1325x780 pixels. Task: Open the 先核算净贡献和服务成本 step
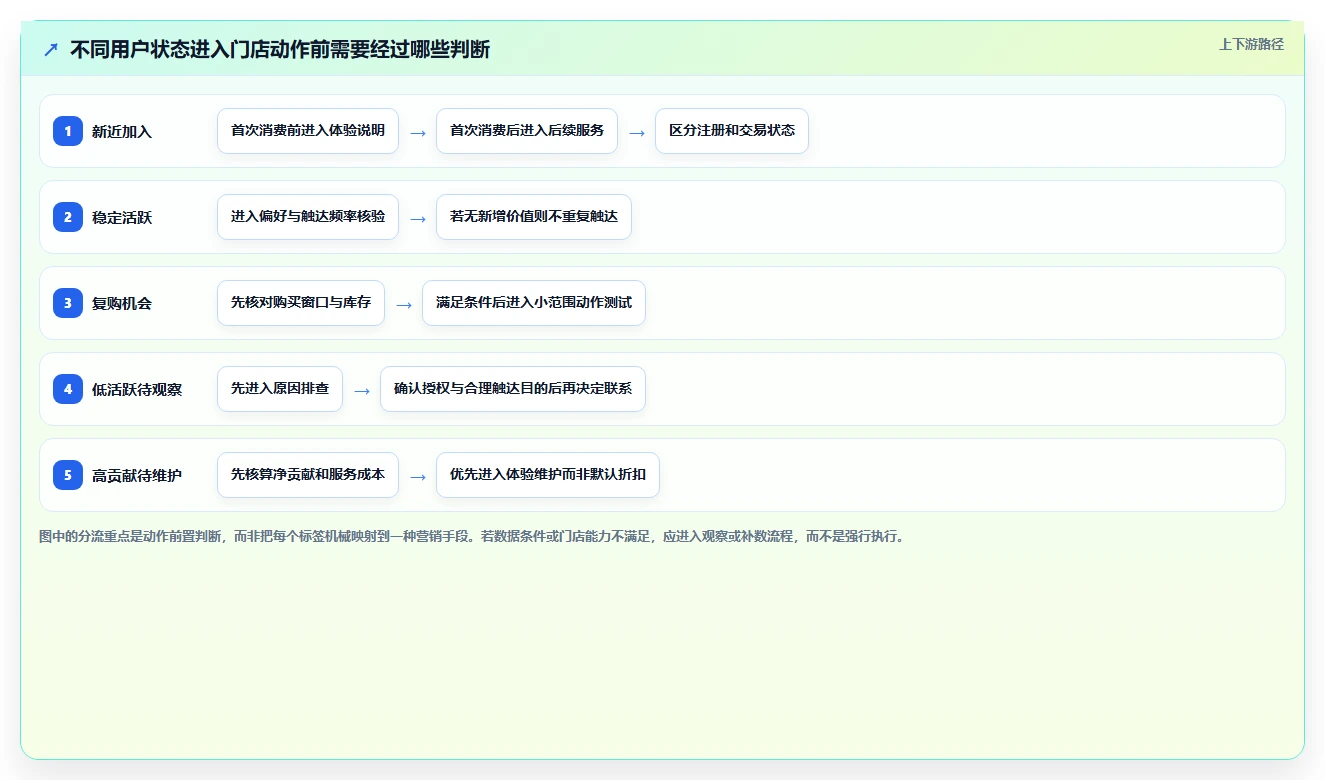pyautogui.click(x=308, y=475)
